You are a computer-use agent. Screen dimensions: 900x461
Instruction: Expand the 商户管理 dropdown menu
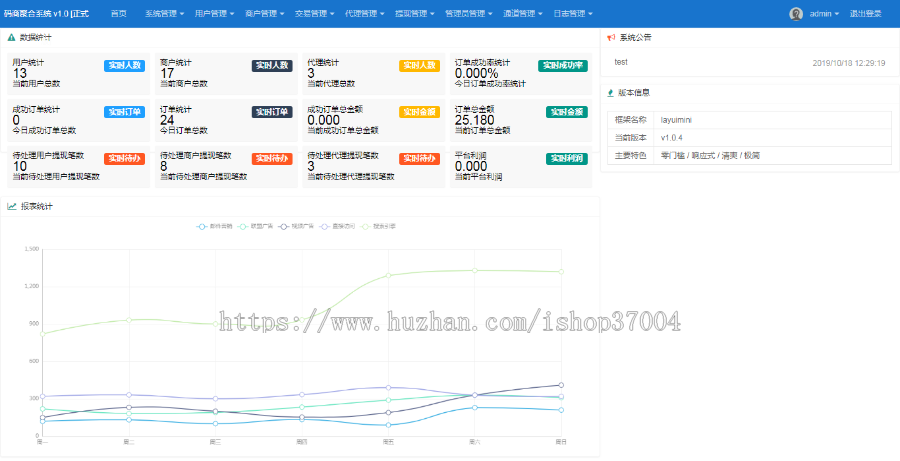[265, 14]
